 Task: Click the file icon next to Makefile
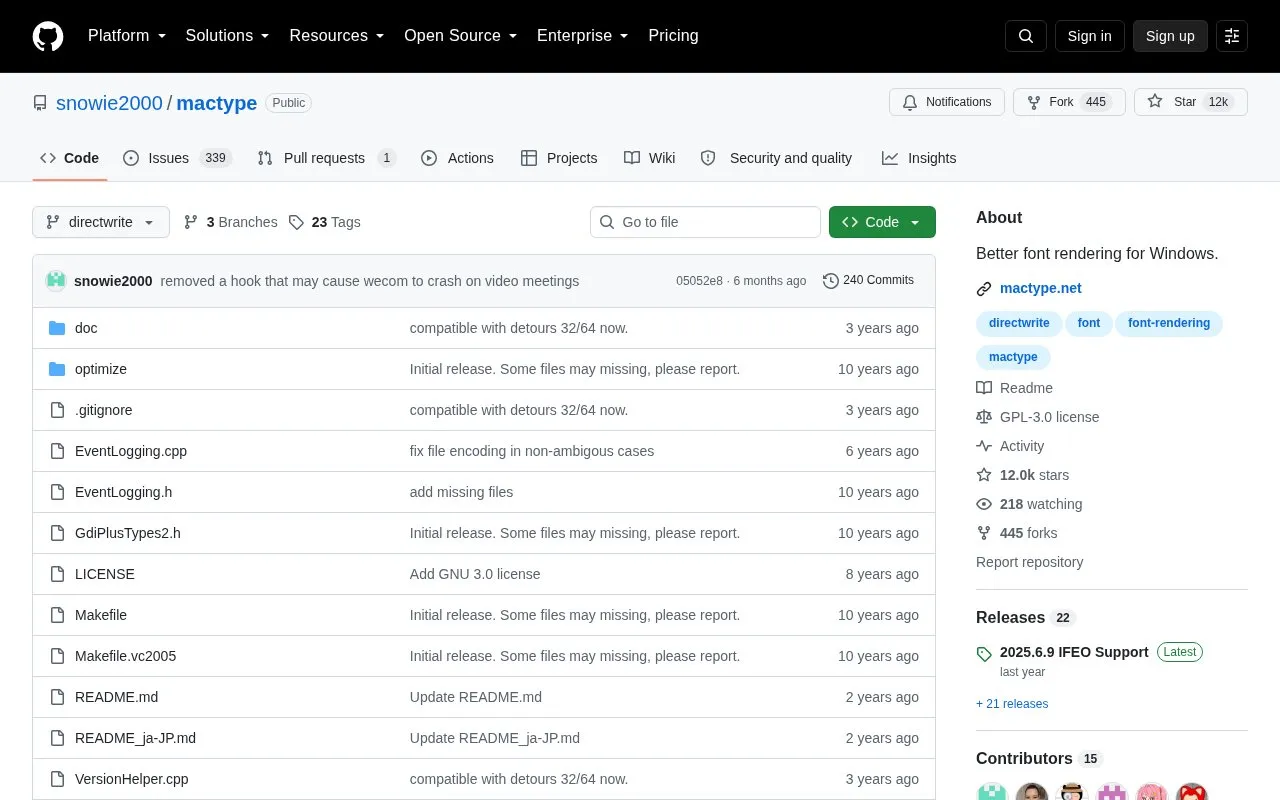[57, 615]
